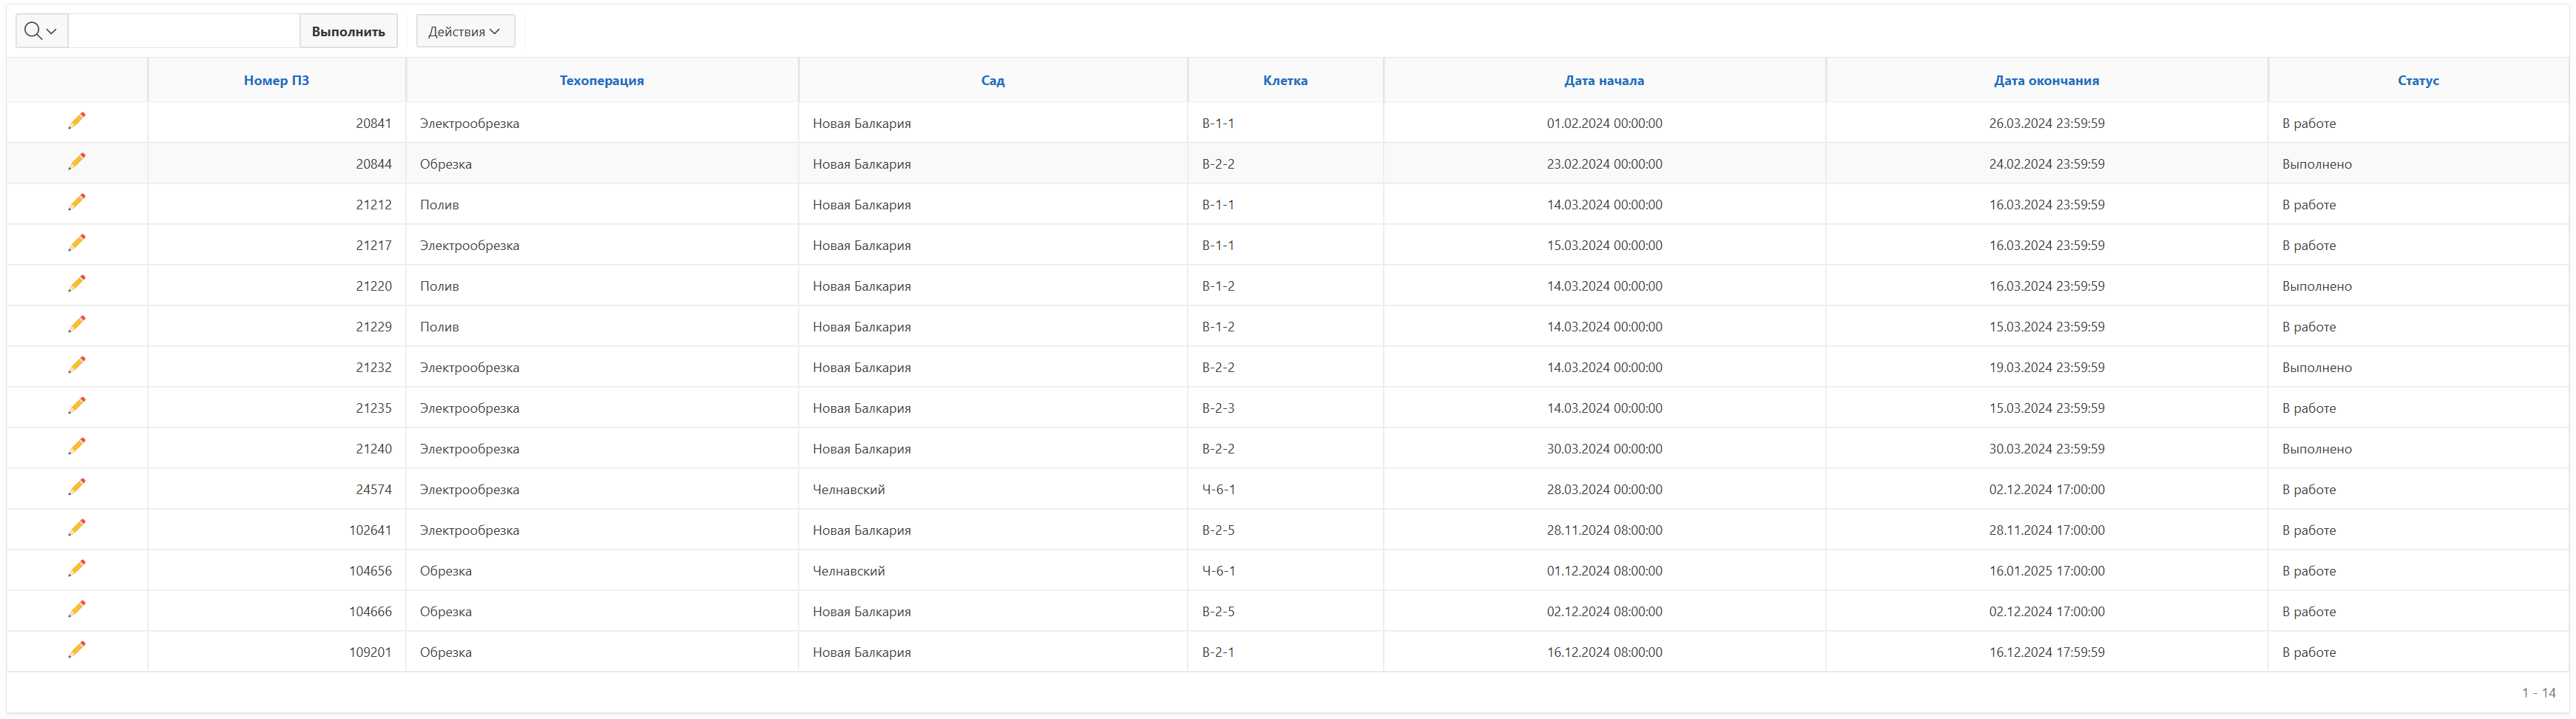Click the edit icon for 109201
Viewport: 2576px width, 719px height.
[77, 650]
